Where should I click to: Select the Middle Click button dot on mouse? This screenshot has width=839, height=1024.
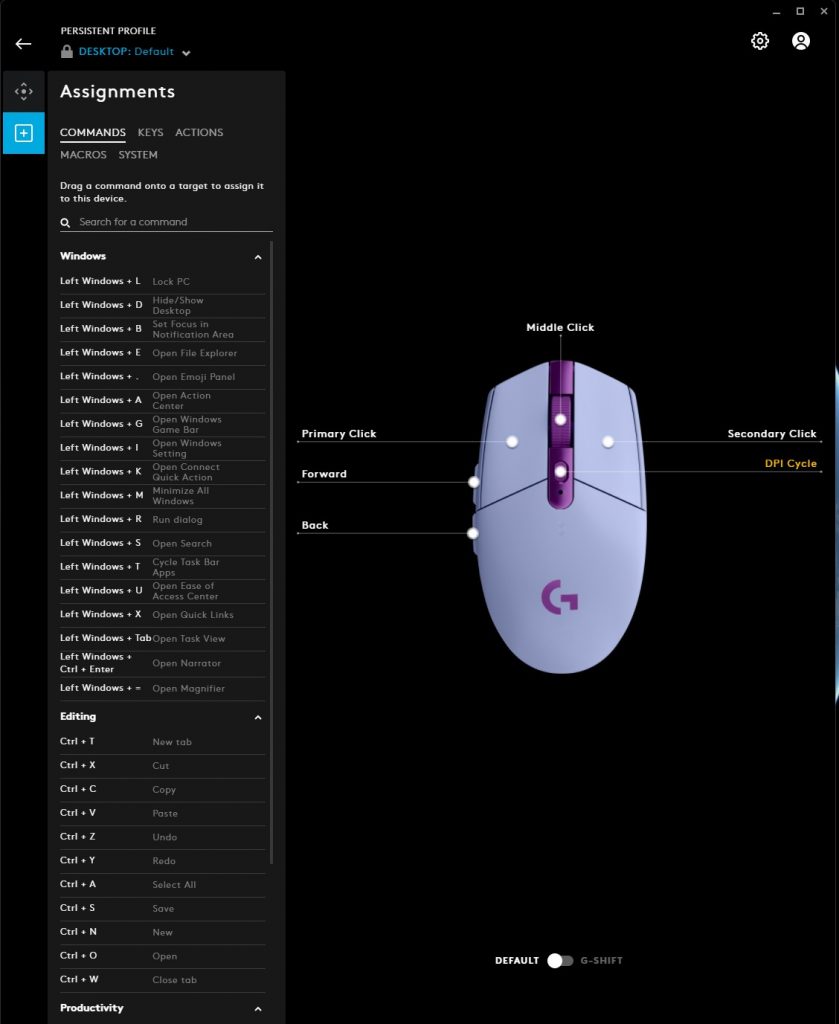pos(560,419)
